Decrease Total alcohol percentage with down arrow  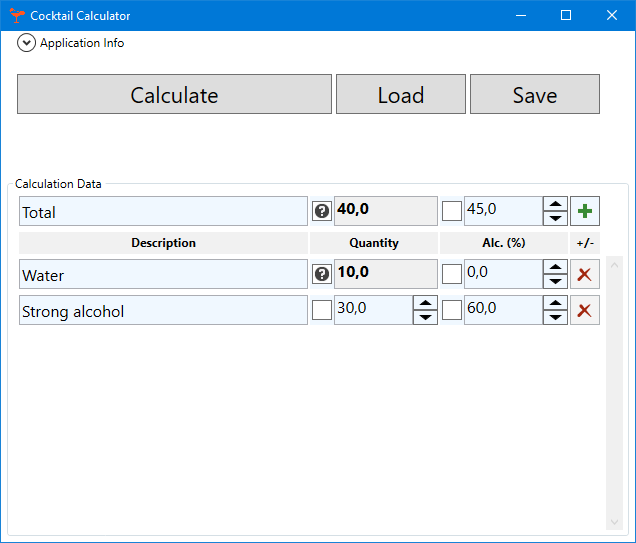pyautogui.click(x=555, y=218)
